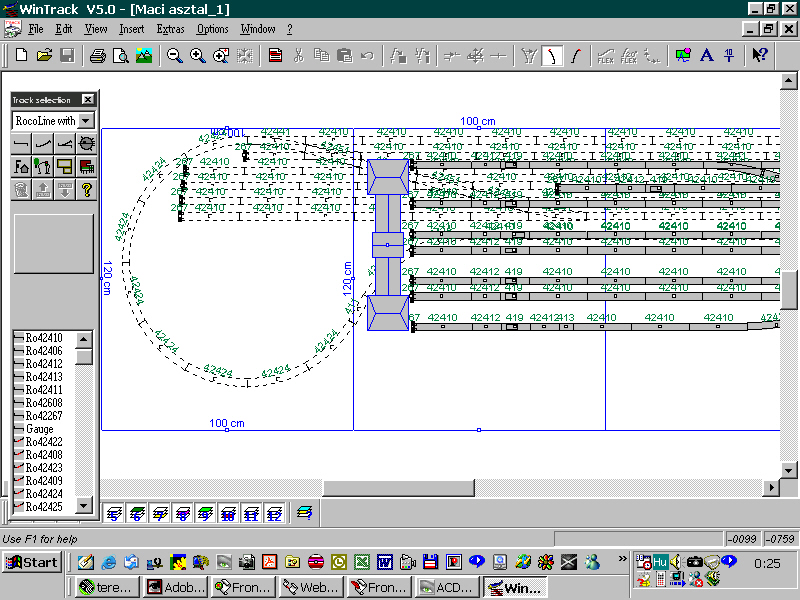Open the File menu

[36, 29]
